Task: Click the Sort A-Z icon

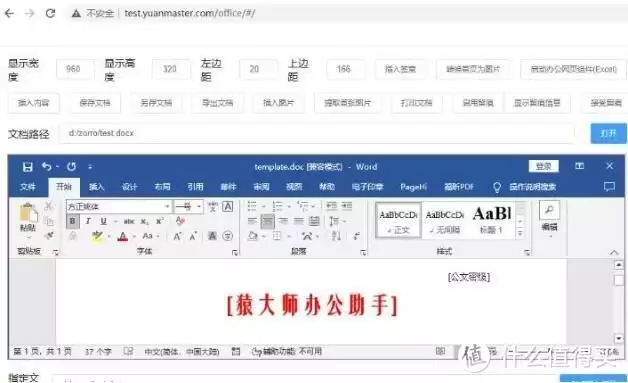Action: coord(336,236)
